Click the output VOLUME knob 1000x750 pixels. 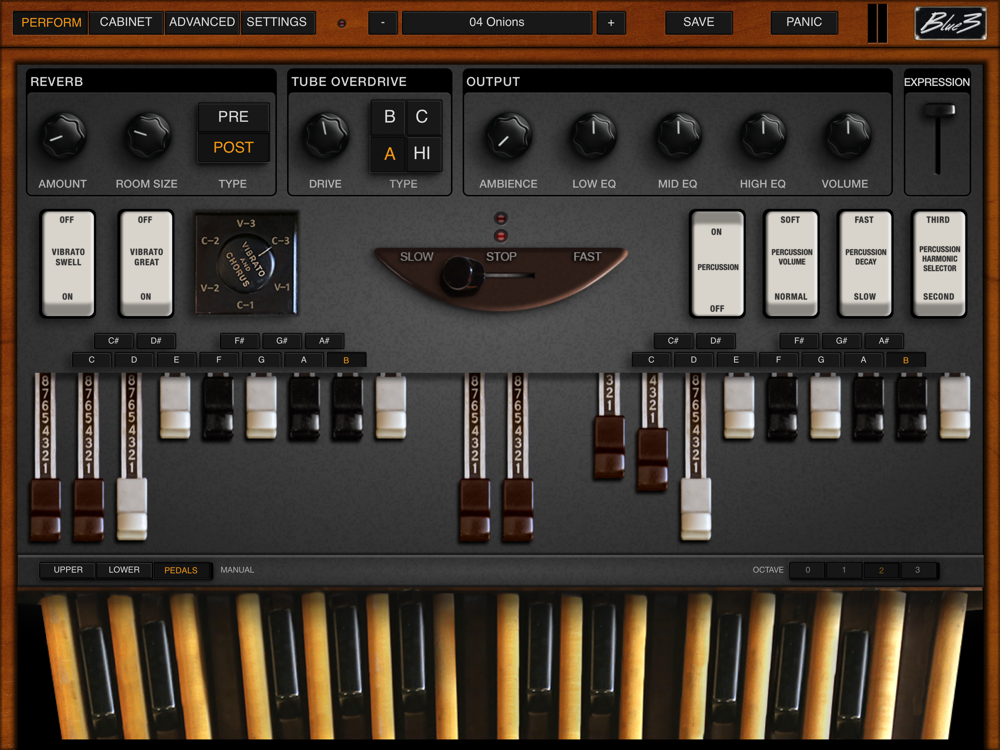click(x=848, y=136)
